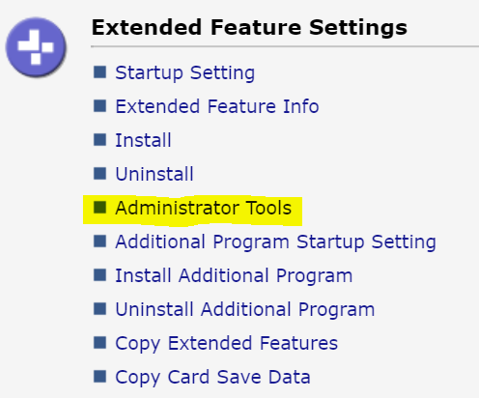This screenshot has height=398, width=480.
Task: Click the bullet beside highlighted Administrator Tools
Action: pos(100,207)
